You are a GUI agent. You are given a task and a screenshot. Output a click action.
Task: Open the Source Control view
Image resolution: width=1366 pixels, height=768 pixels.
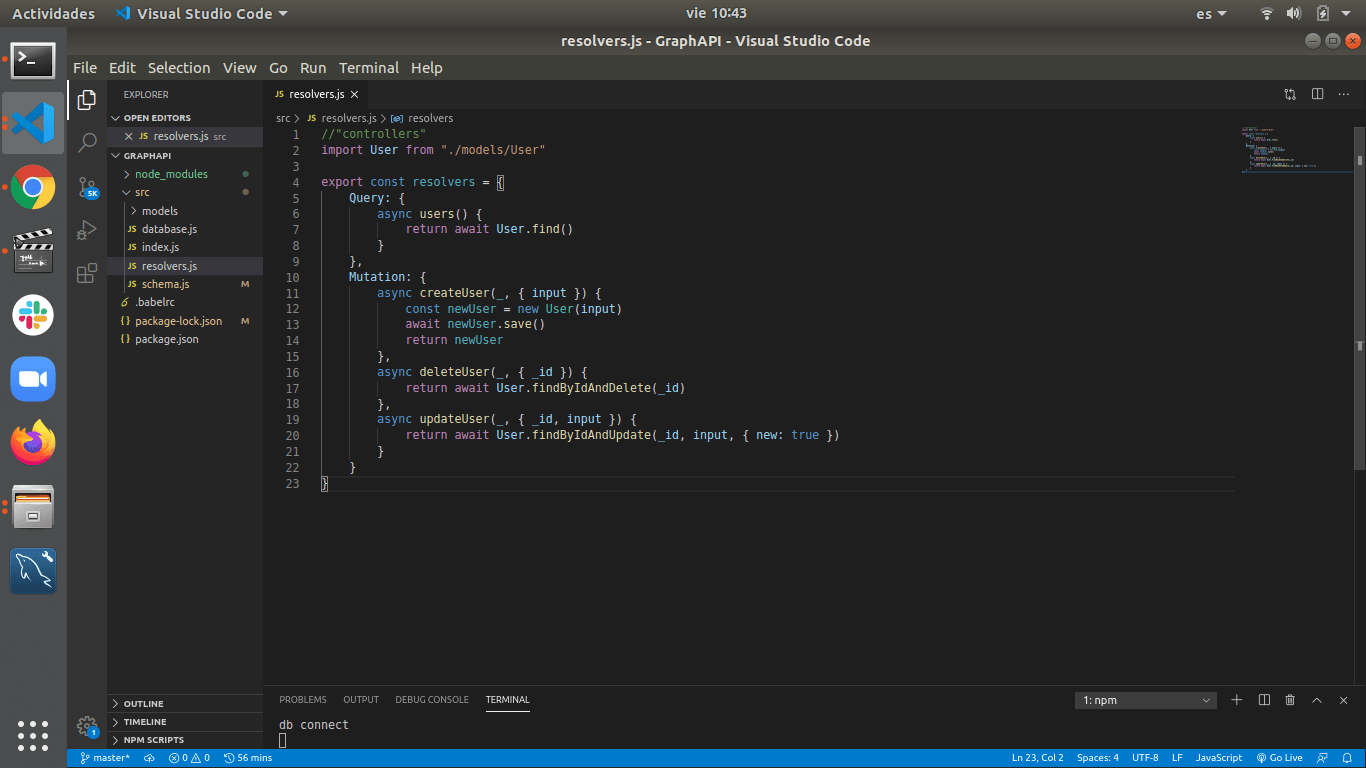(87, 187)
